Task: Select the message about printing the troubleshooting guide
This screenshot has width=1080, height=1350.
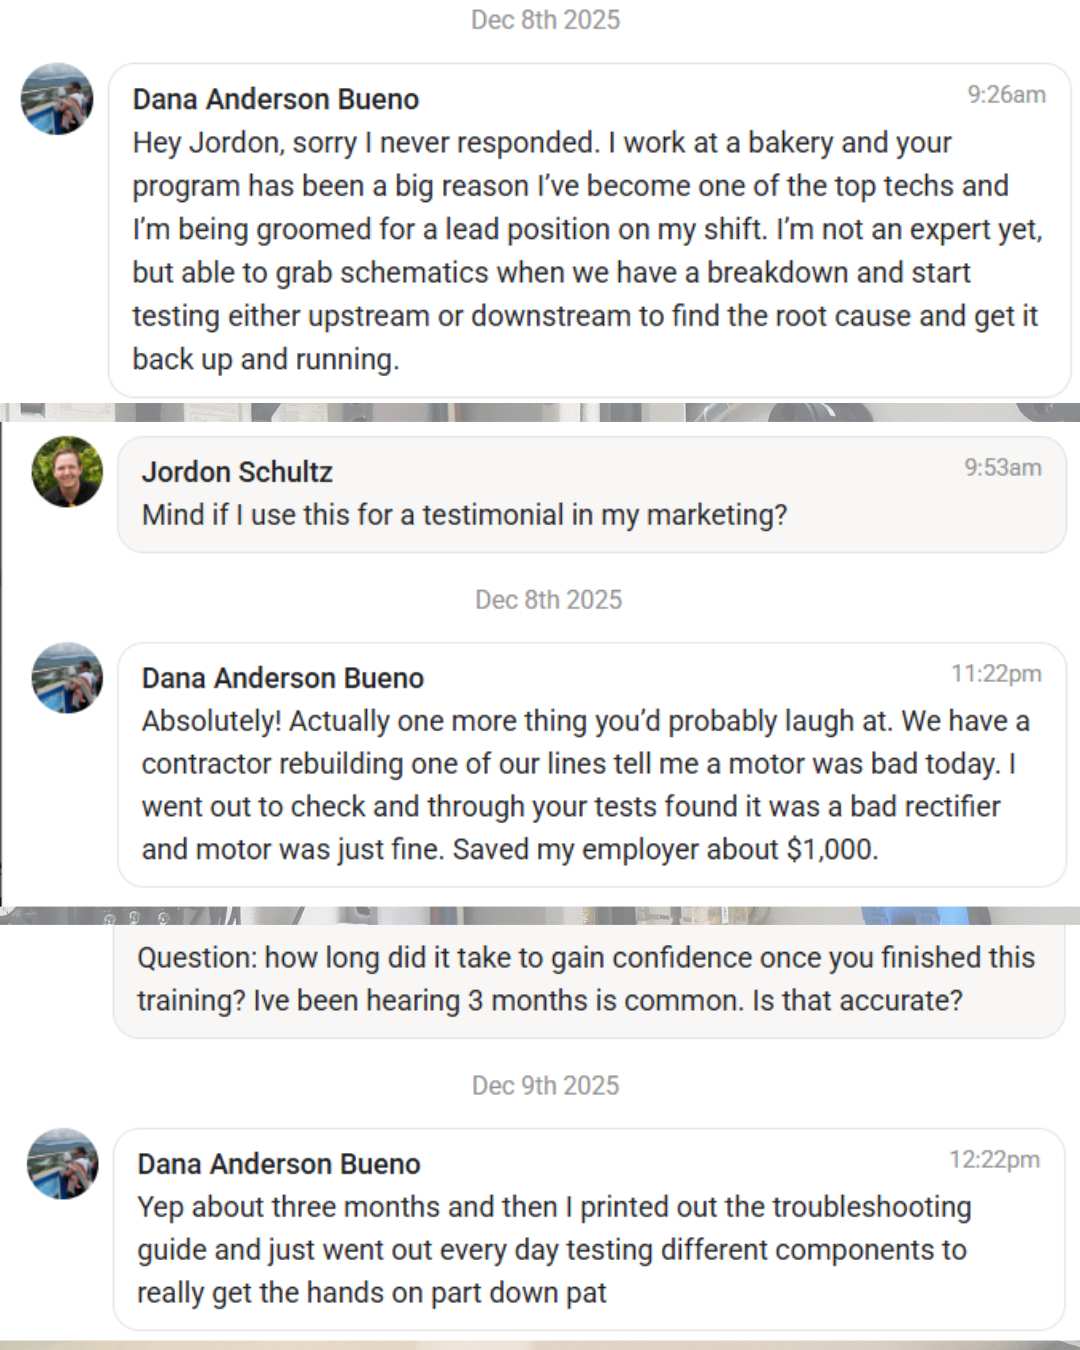Action: coord(554,1250)
